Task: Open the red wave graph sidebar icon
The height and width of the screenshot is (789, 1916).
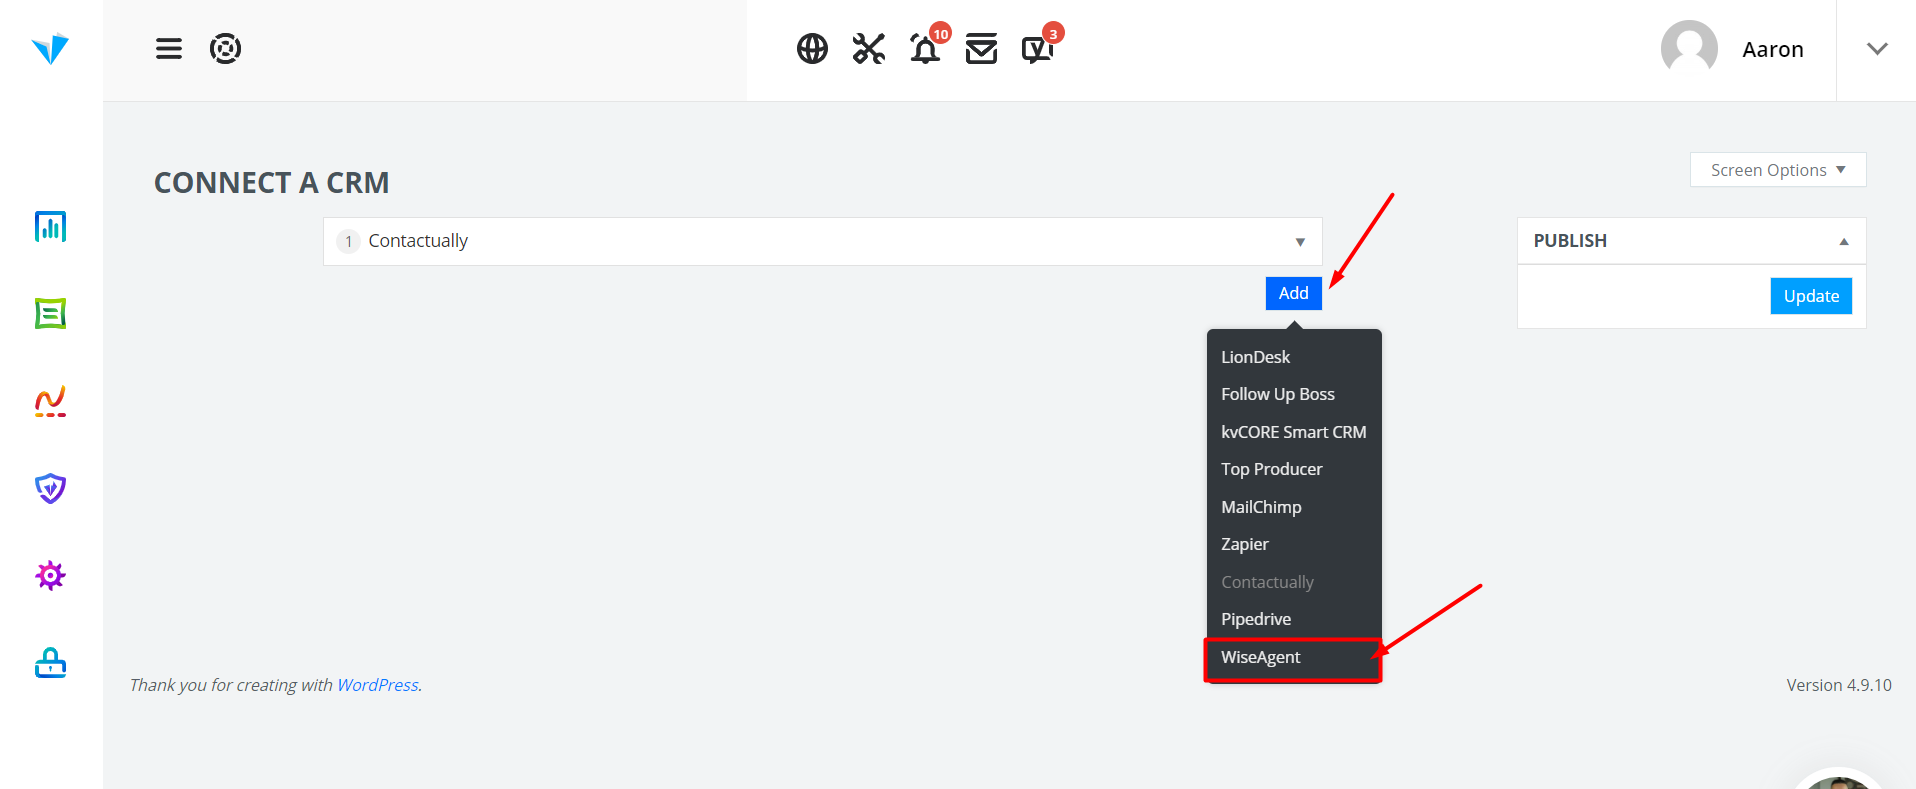Action: (x=50, y=401)
